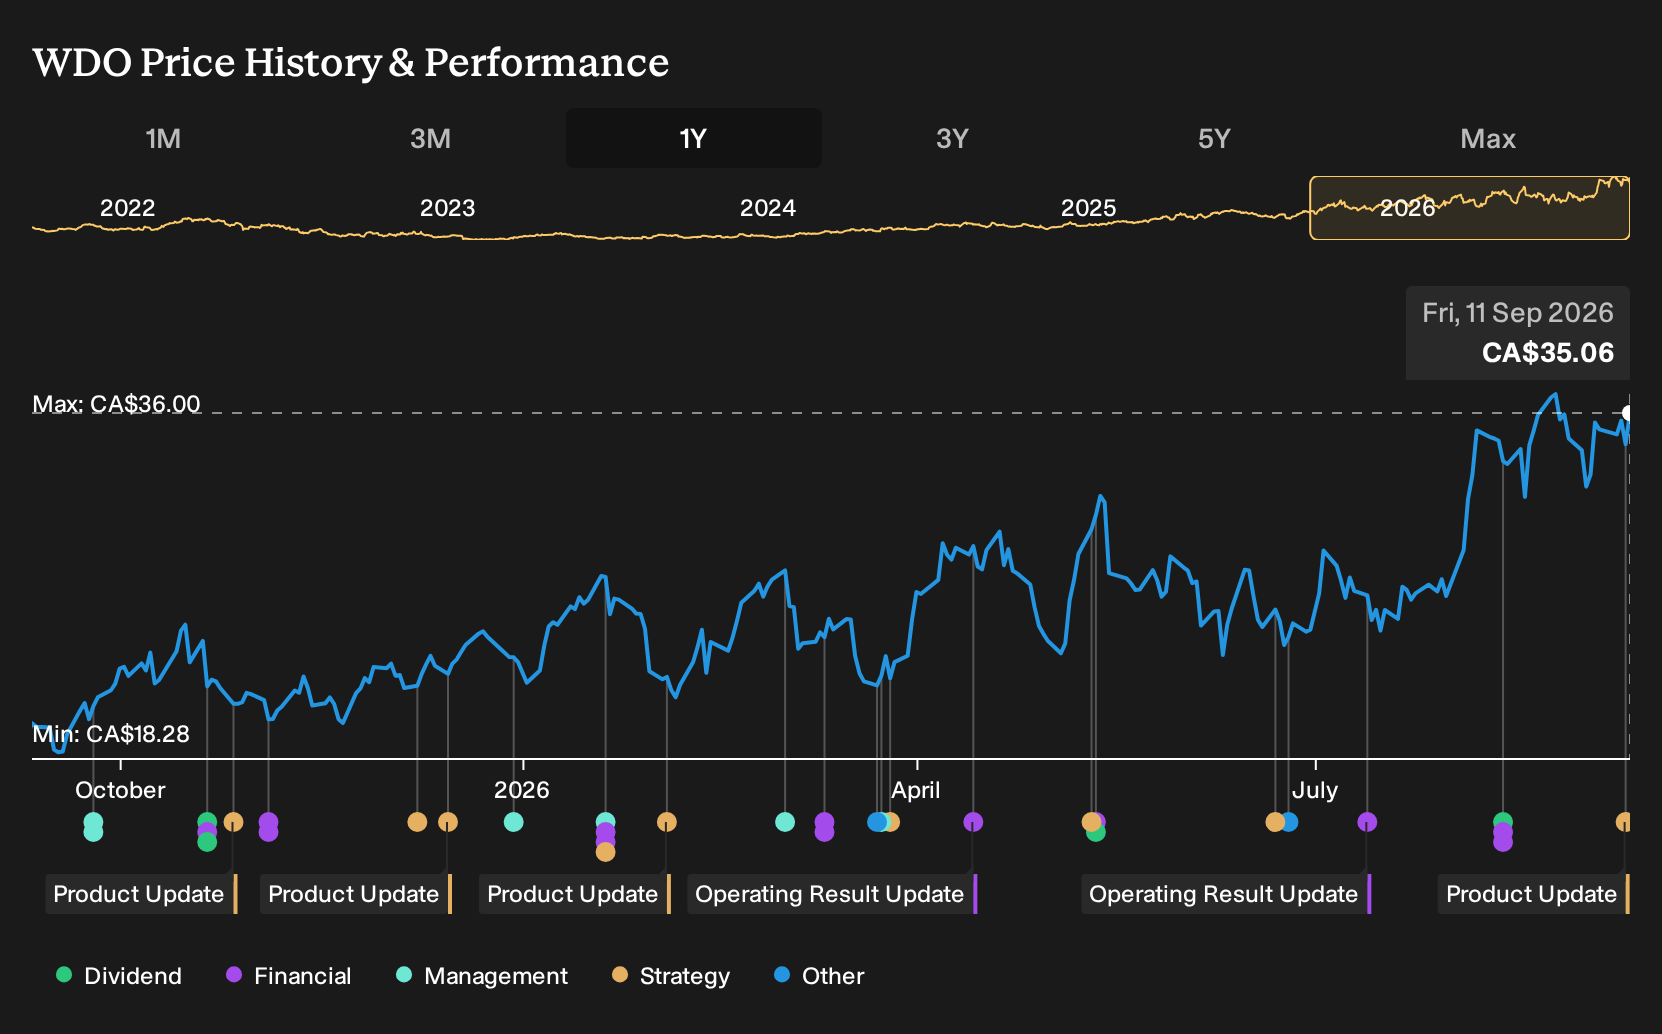The image size is (1662, 1034).
Task: Open the Operating Result Update label after July
Action: point(1225,894)
